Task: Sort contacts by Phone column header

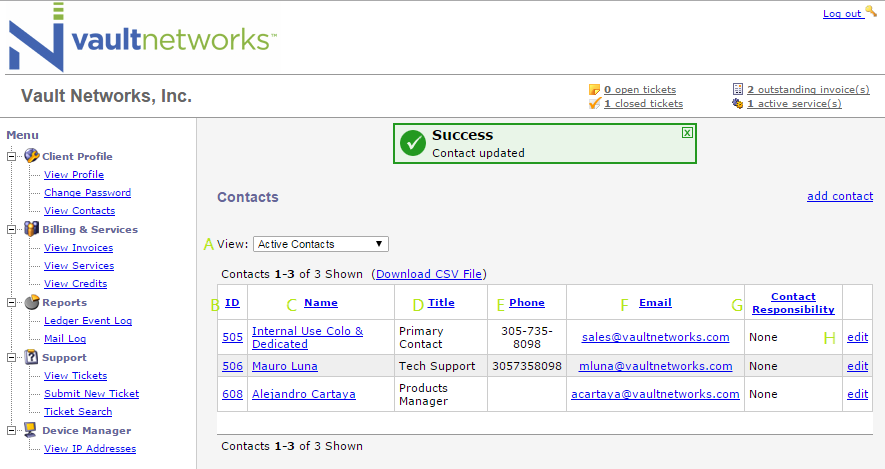Action: [527, 303]
